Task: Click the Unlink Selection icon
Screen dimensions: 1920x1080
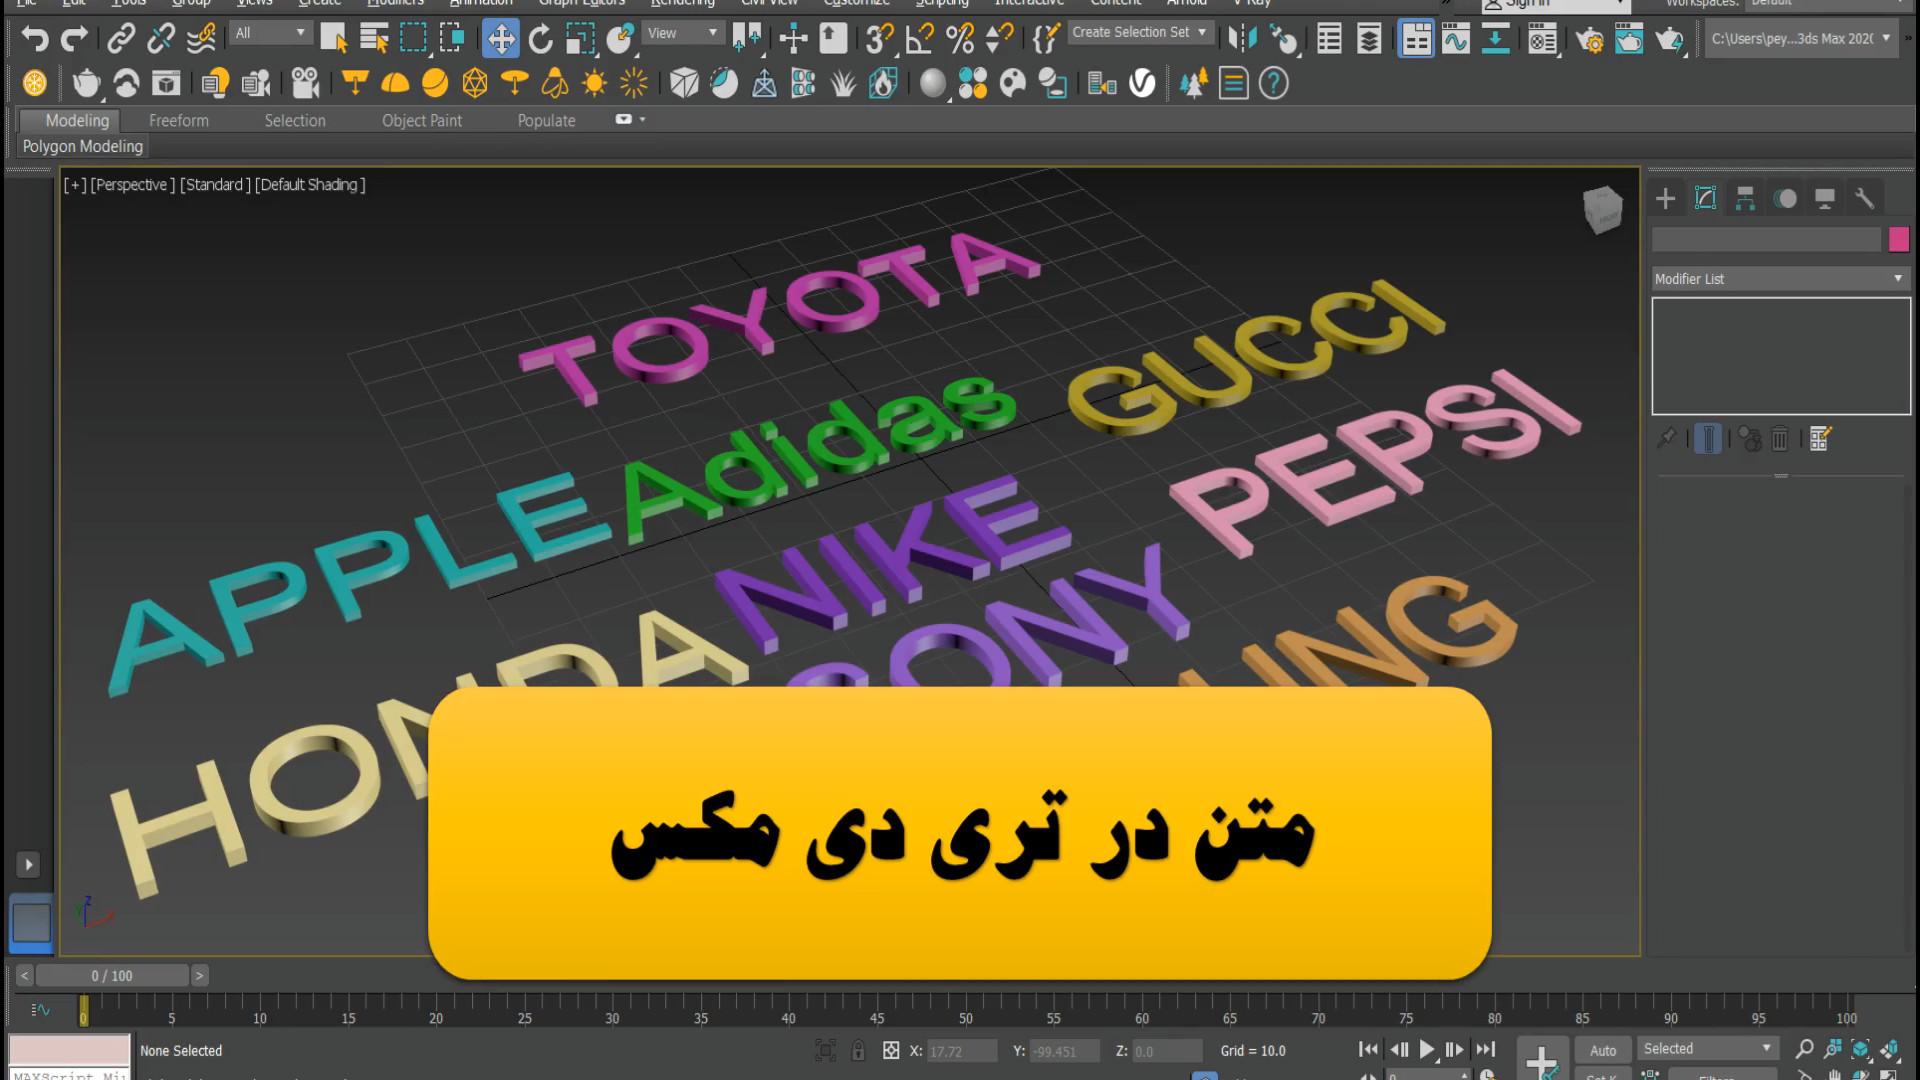Action: pos(161,39)
